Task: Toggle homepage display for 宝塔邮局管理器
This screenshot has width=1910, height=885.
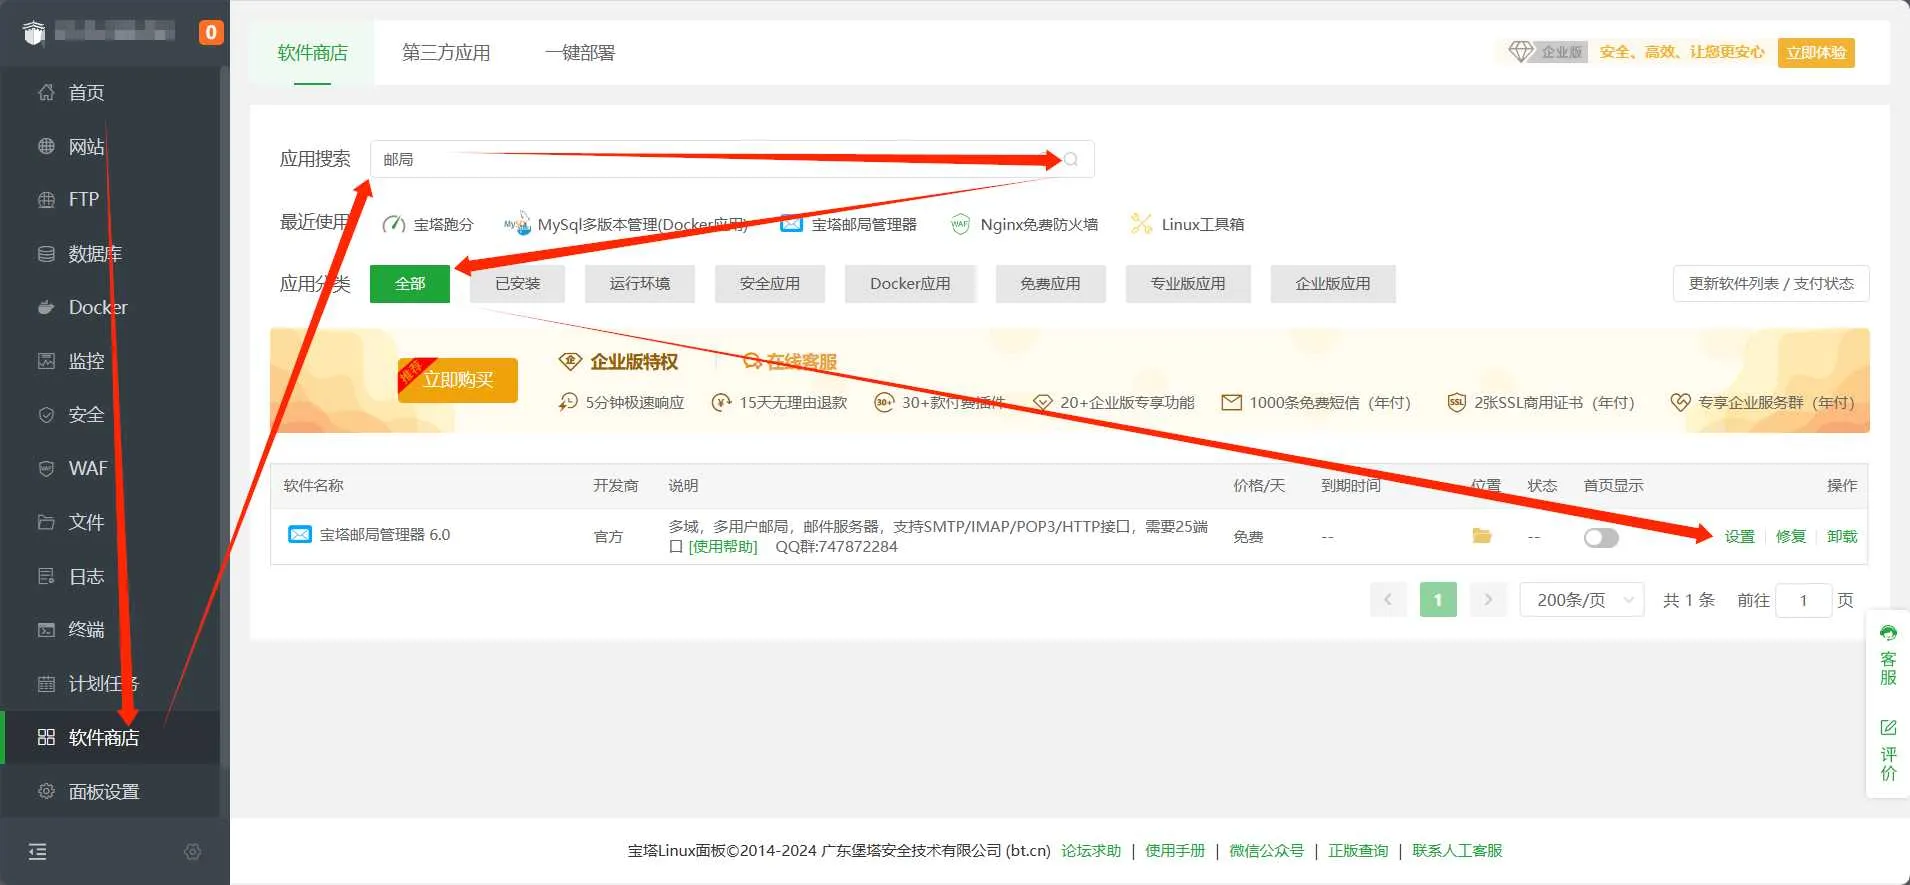Action: point(1600,538)
